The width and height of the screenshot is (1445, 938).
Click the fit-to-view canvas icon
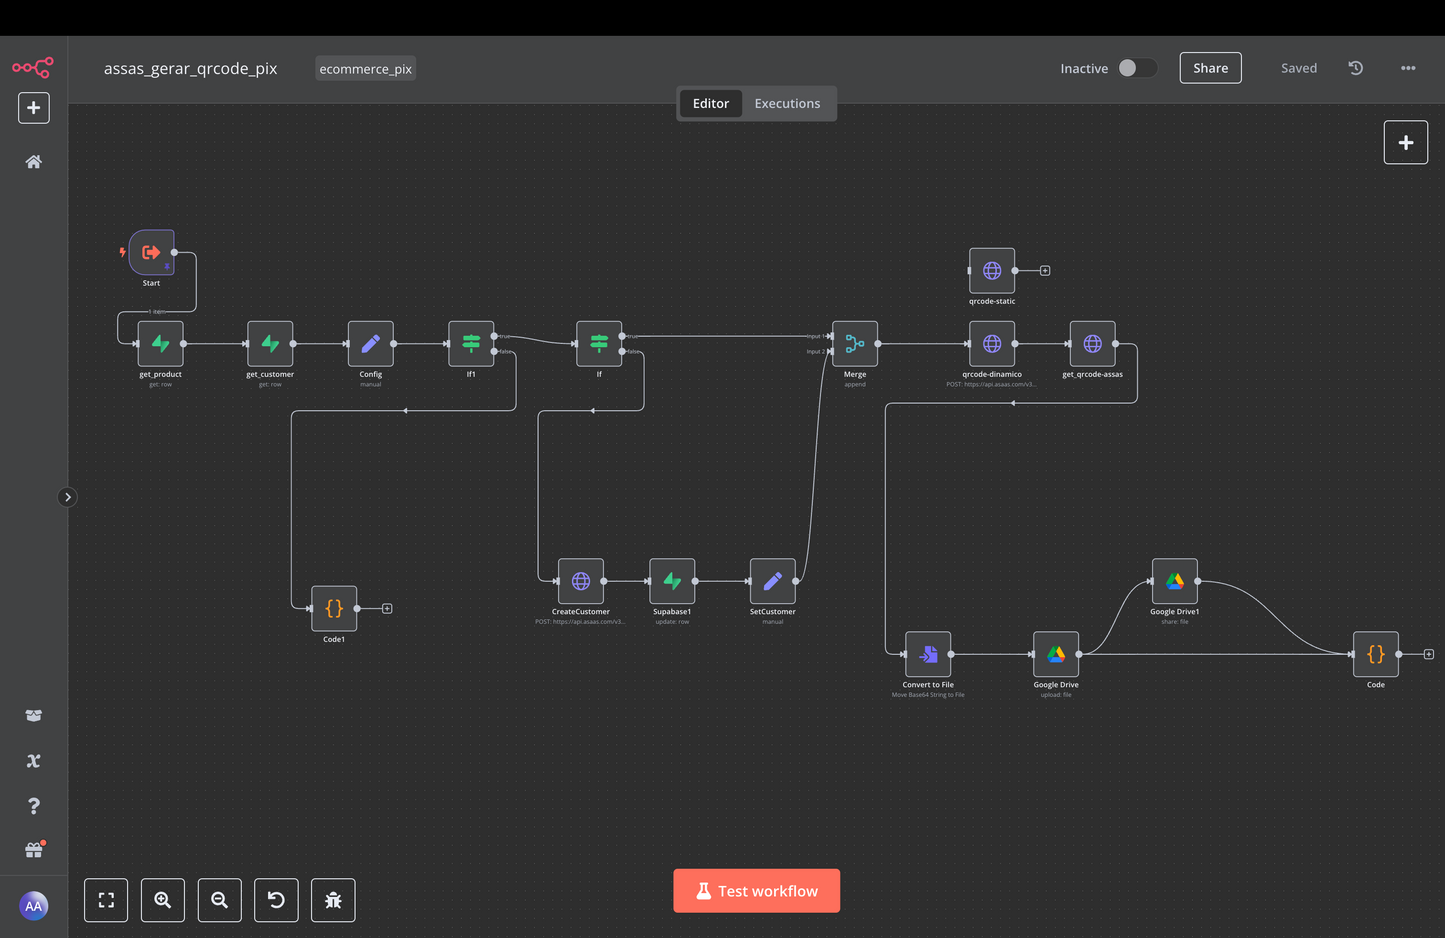[106, 900]
